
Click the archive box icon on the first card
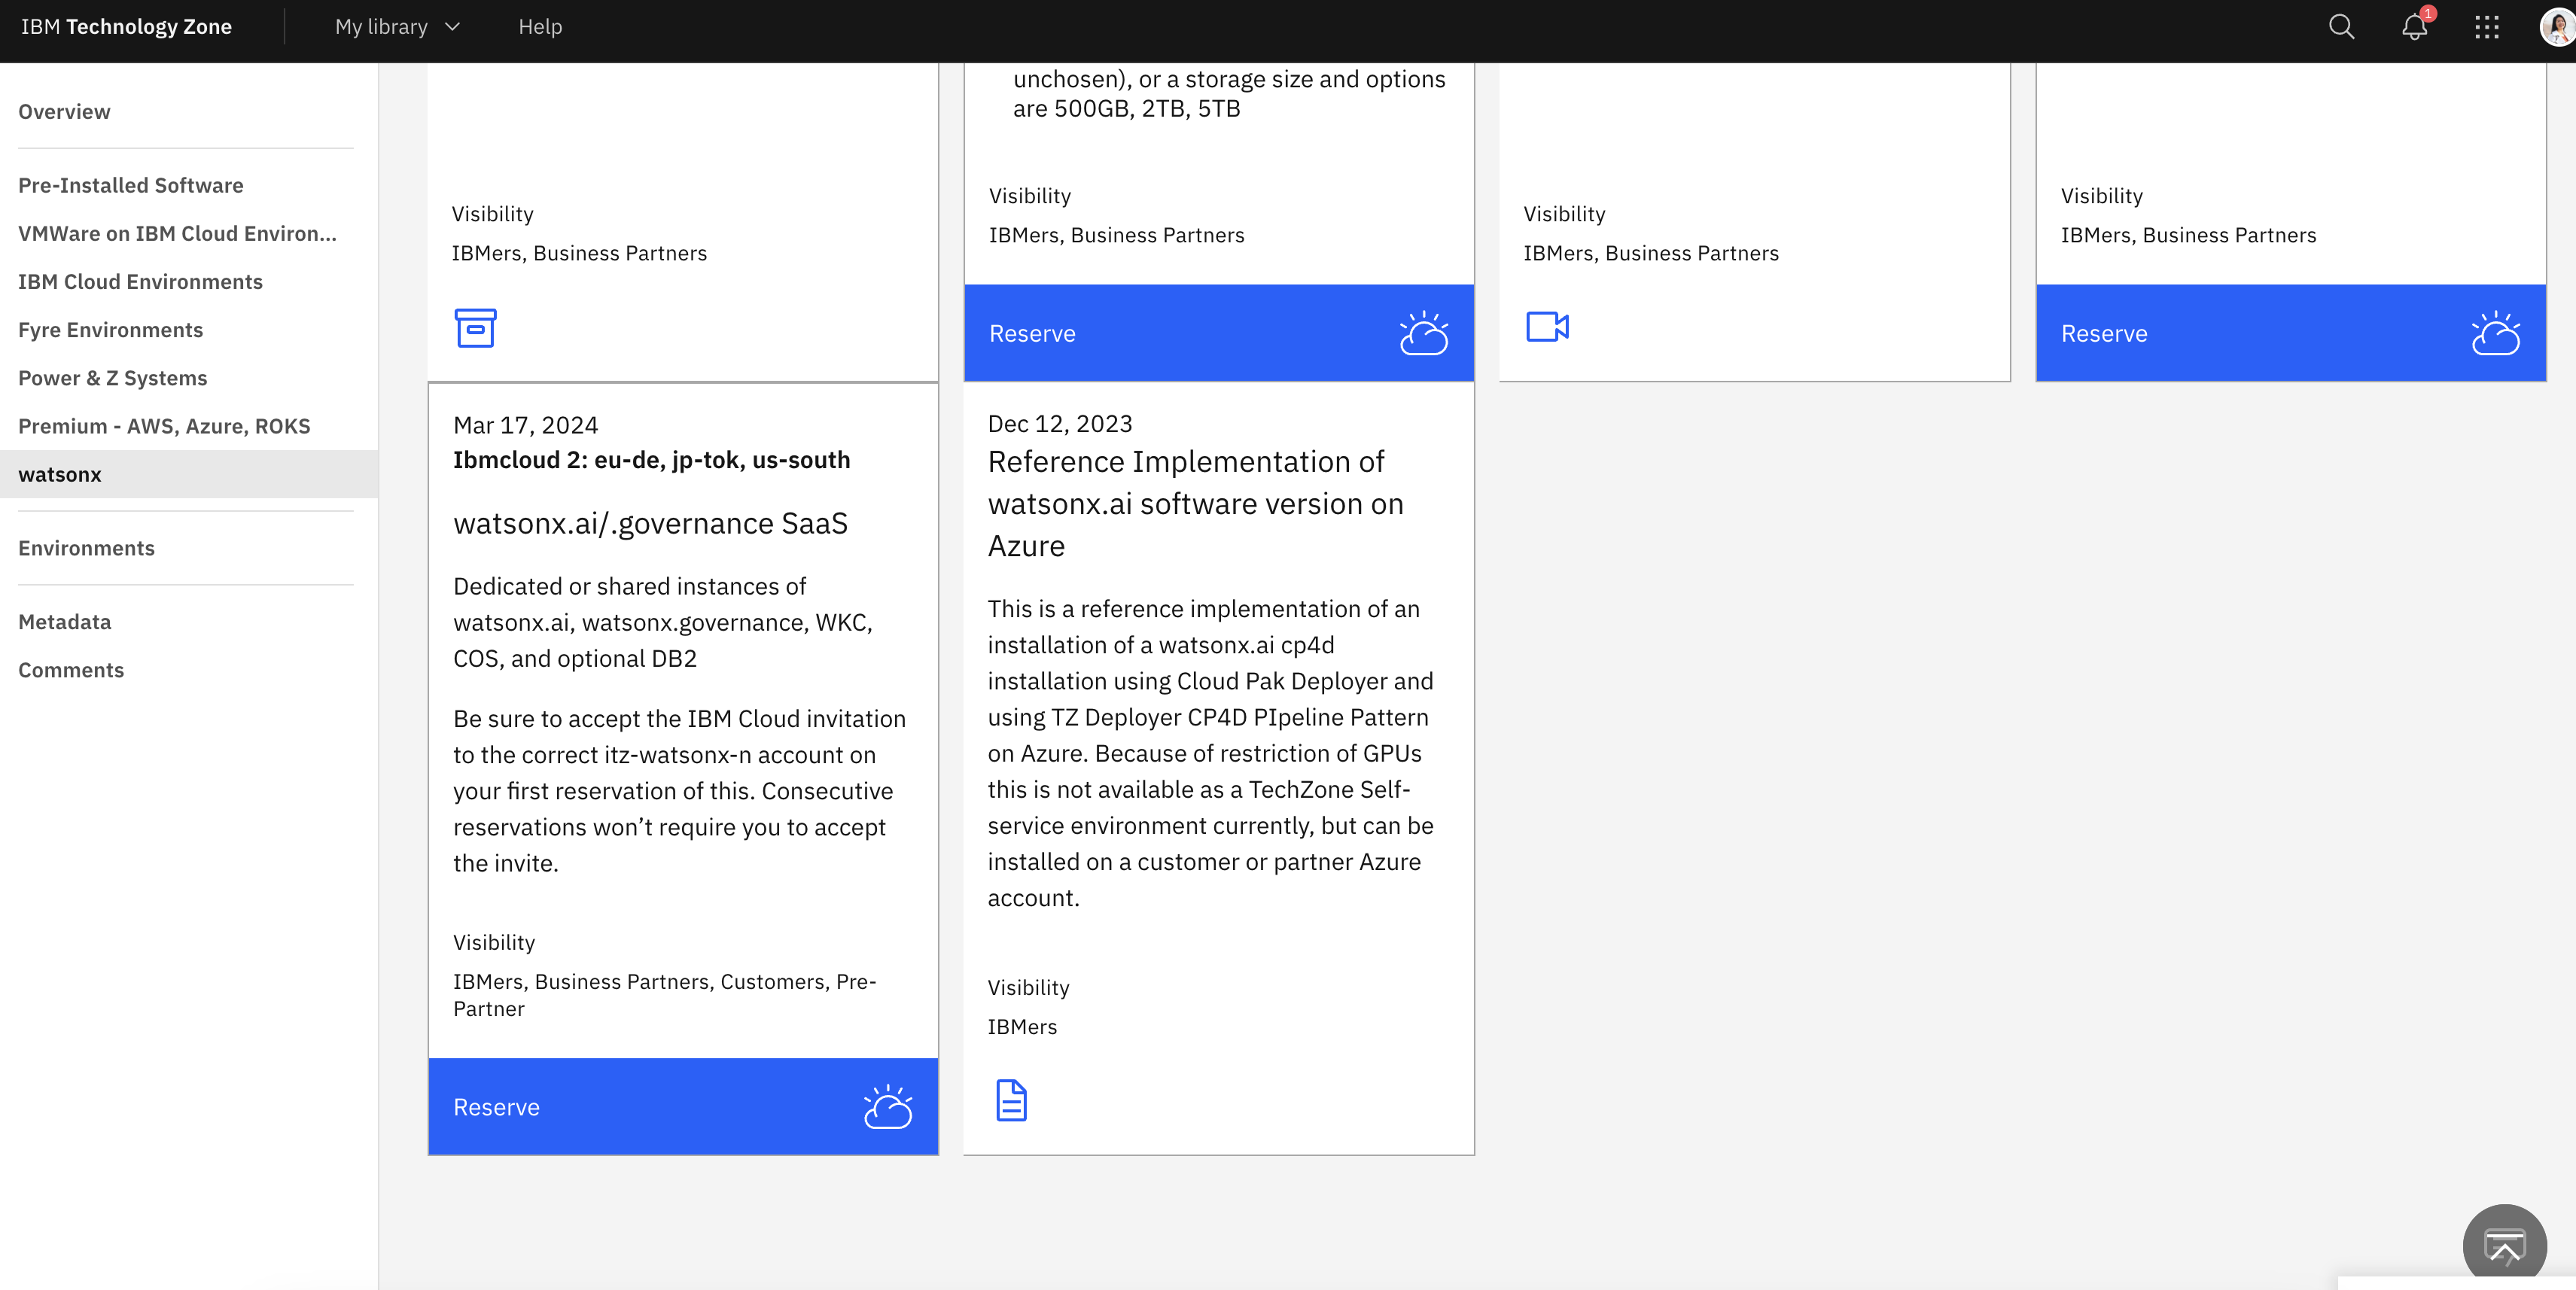475,328
